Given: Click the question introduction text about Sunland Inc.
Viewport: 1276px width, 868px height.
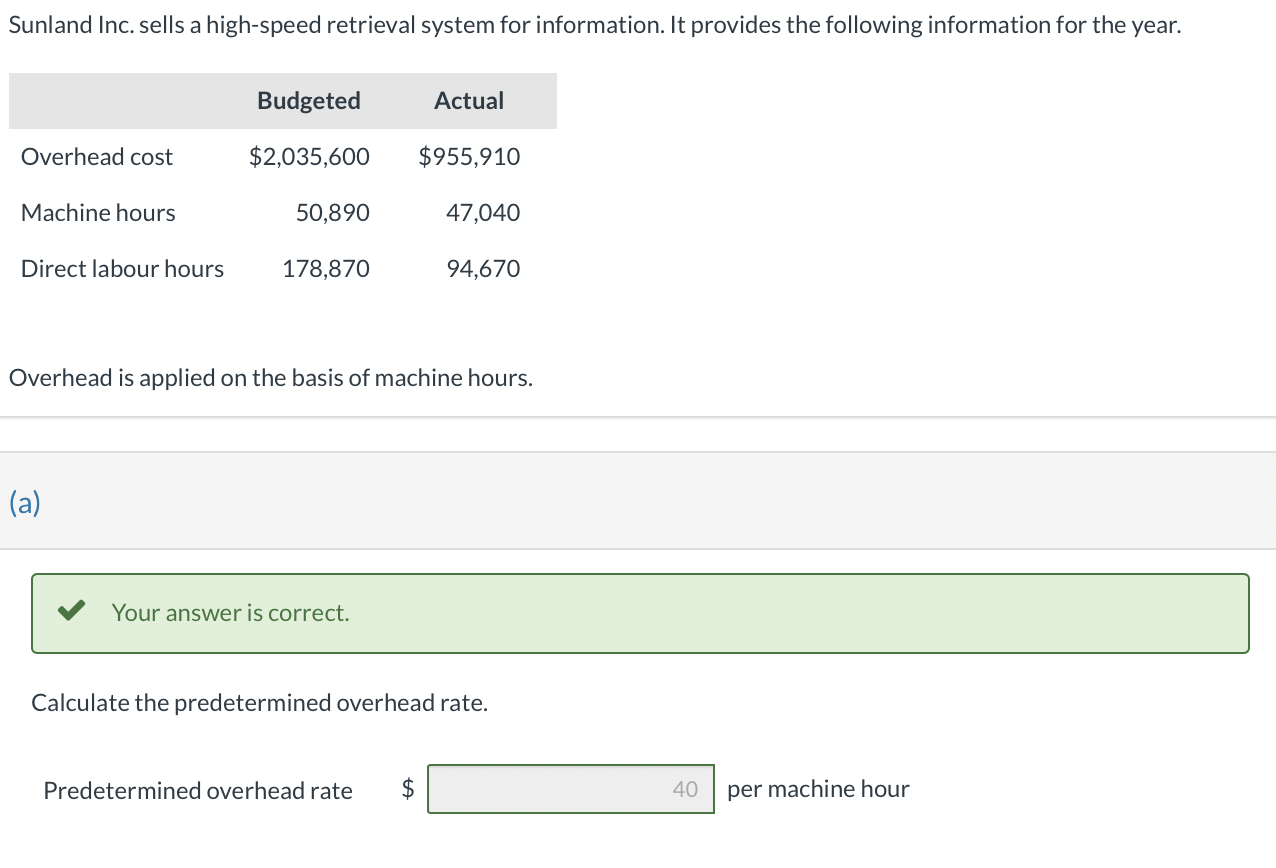Looking at the screenshot, I should [x=594, y=24].
